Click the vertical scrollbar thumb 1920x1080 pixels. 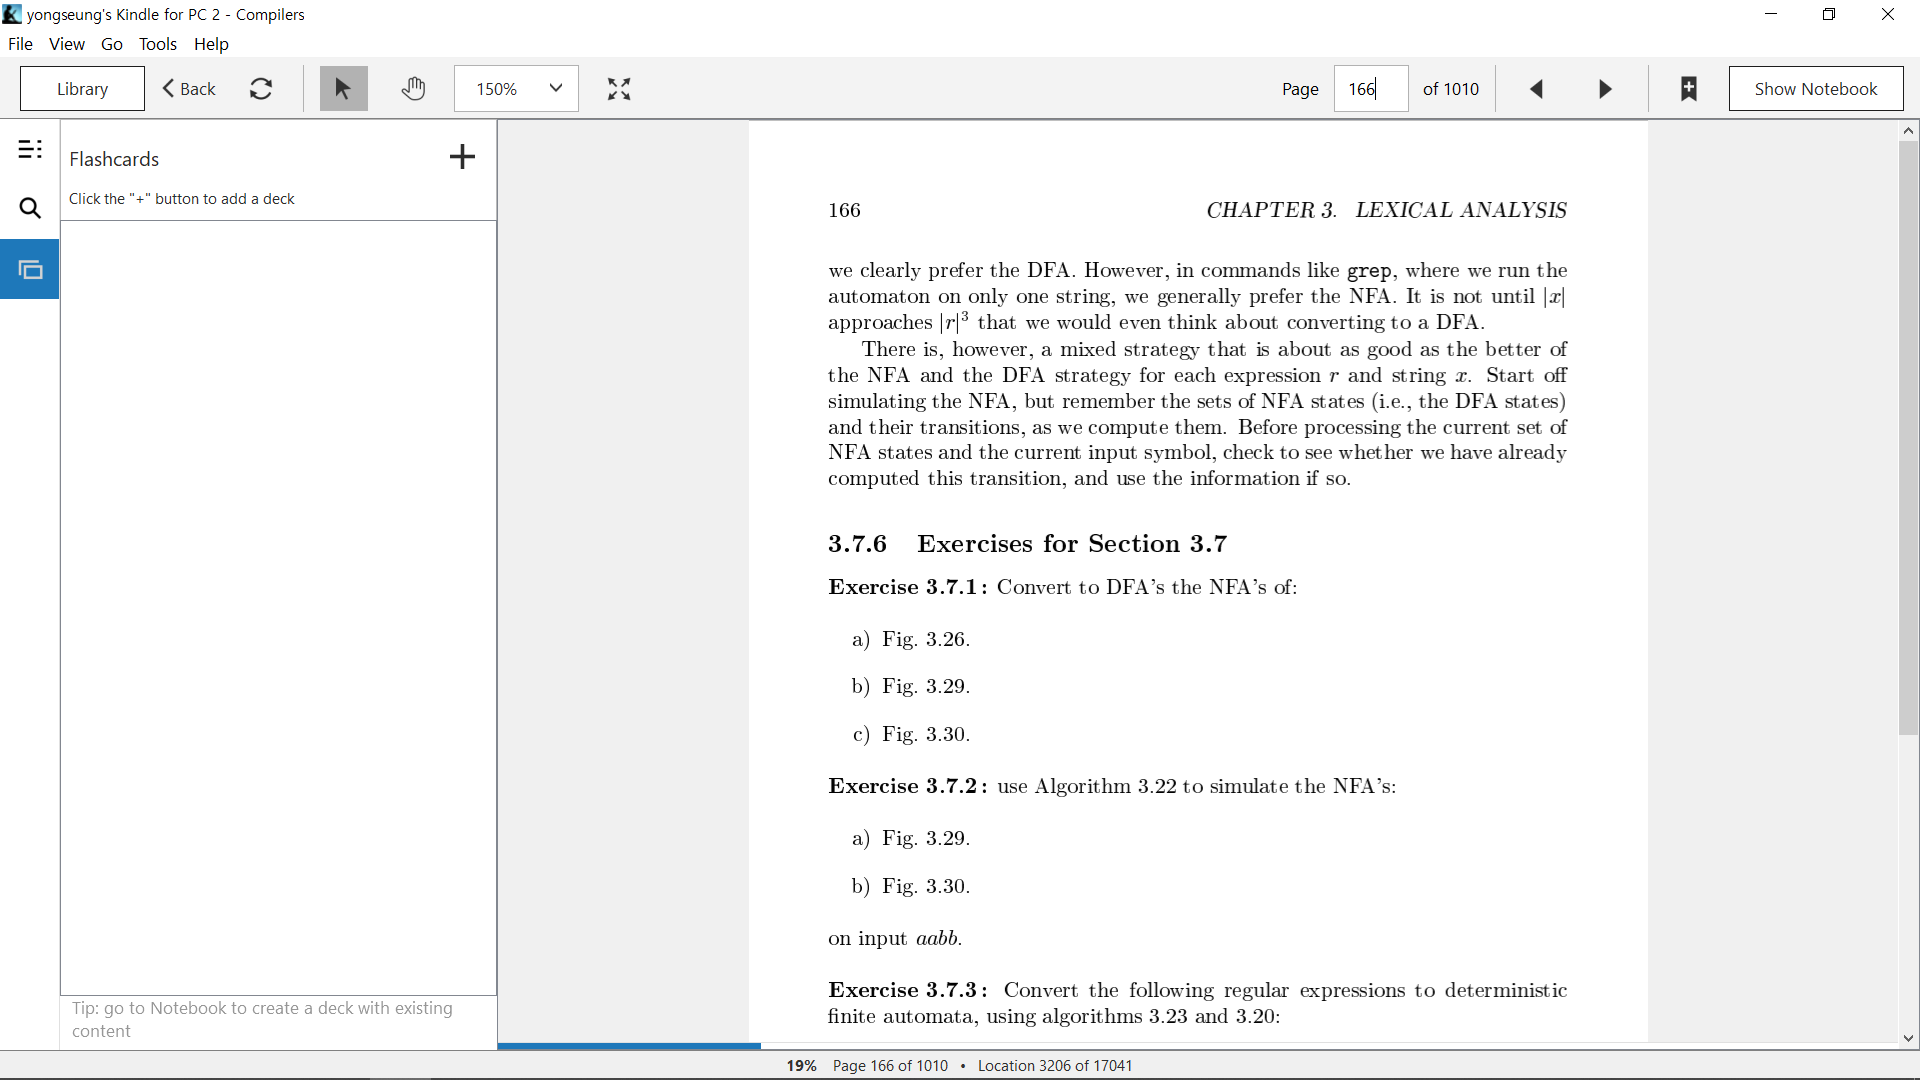click(1908, 438)
